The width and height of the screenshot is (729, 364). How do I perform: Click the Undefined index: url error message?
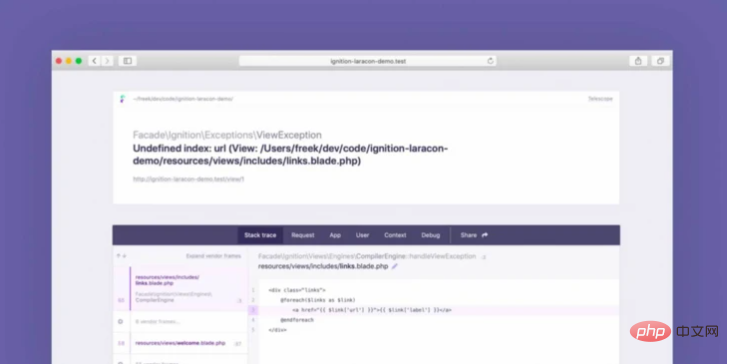tap(291, 155)
